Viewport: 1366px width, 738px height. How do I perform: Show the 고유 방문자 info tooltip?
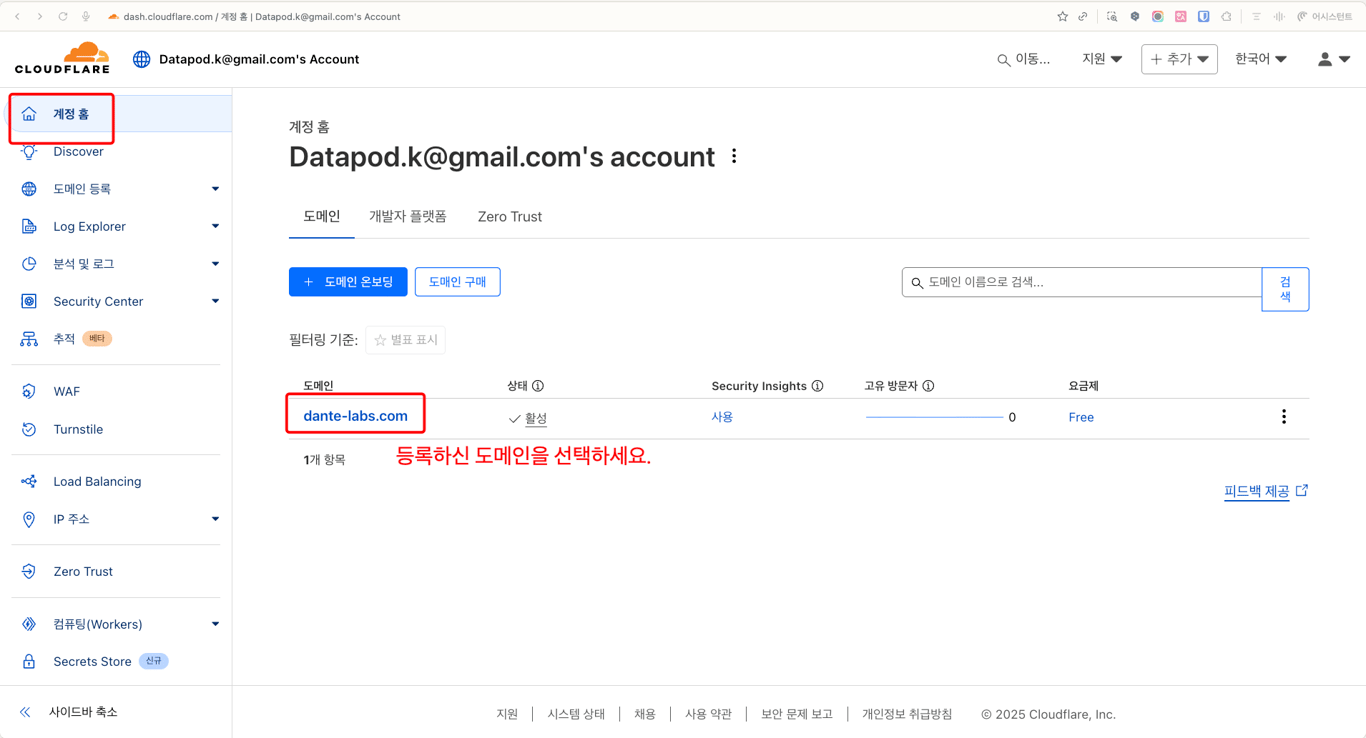(x=928, y=386)
